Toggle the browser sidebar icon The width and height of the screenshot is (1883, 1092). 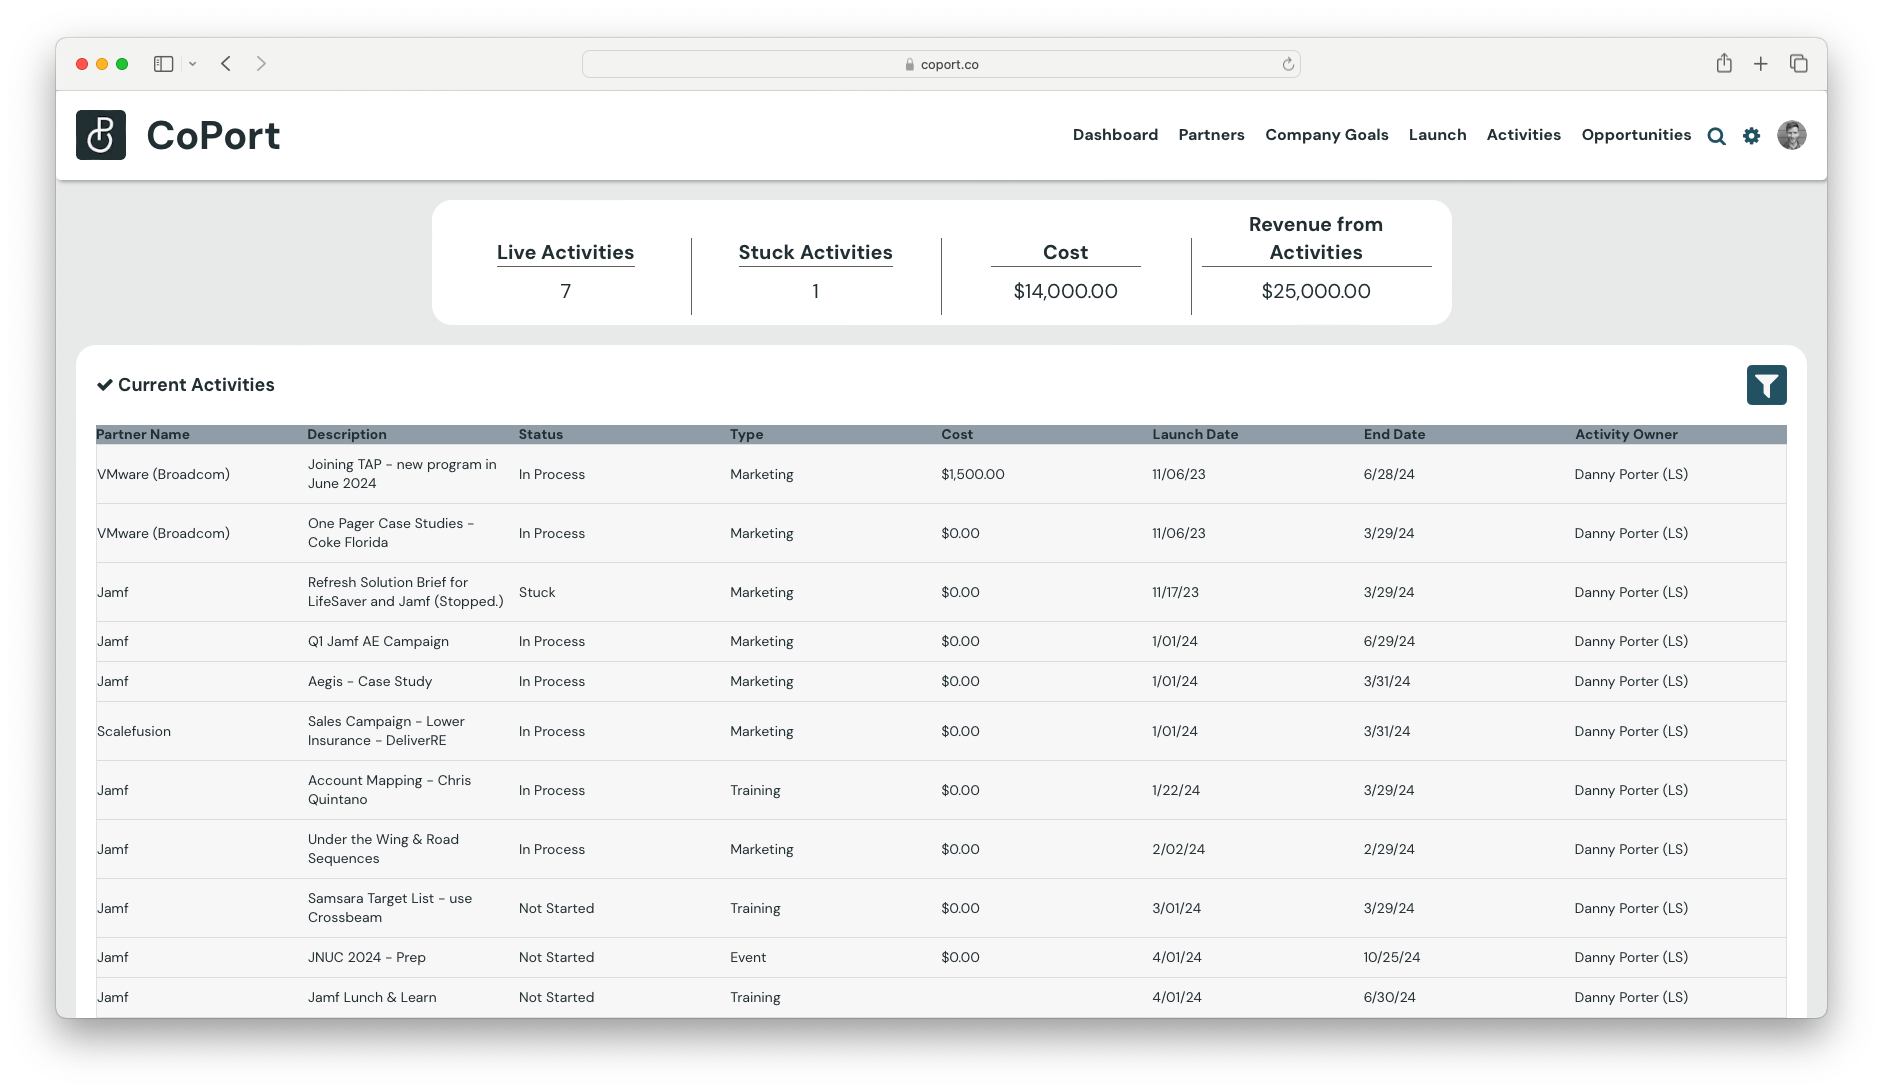point(164,64)
